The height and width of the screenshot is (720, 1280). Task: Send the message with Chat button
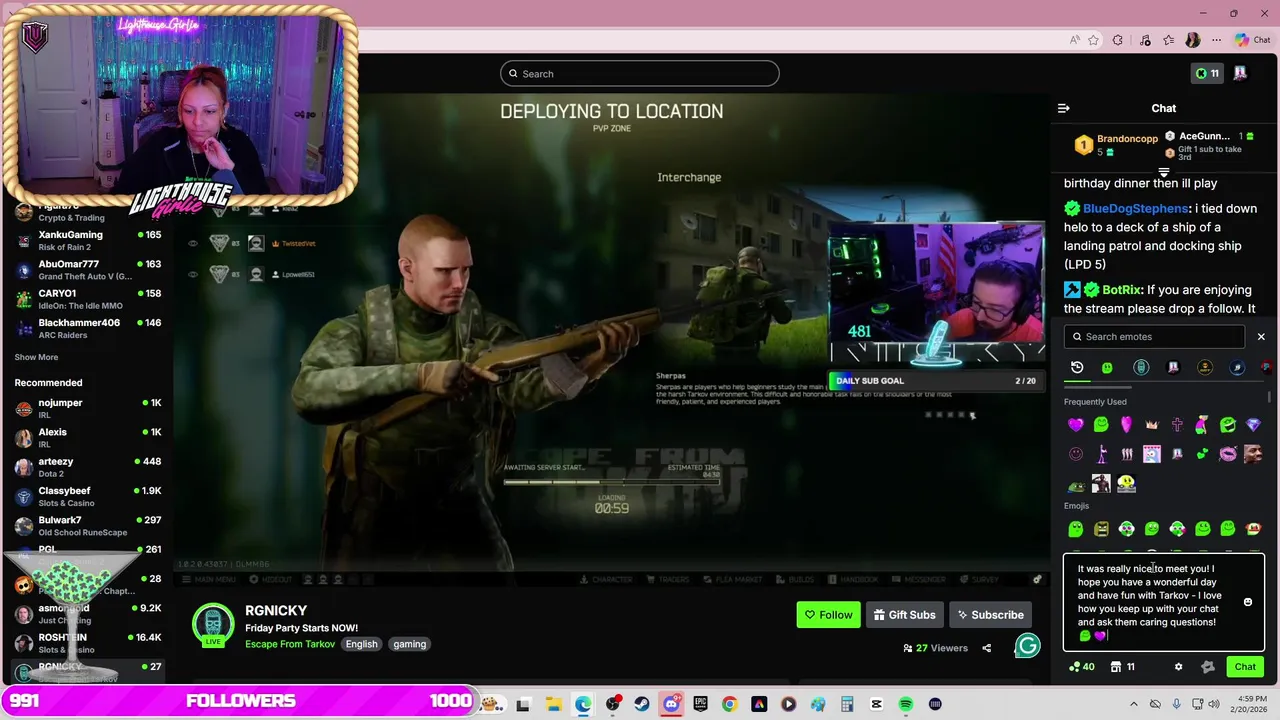(x=1245, y=667)
